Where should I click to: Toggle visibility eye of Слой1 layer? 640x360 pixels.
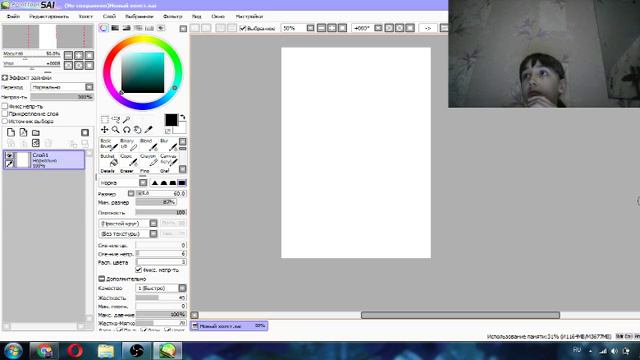pyautogui.click(x=9, y=156)
